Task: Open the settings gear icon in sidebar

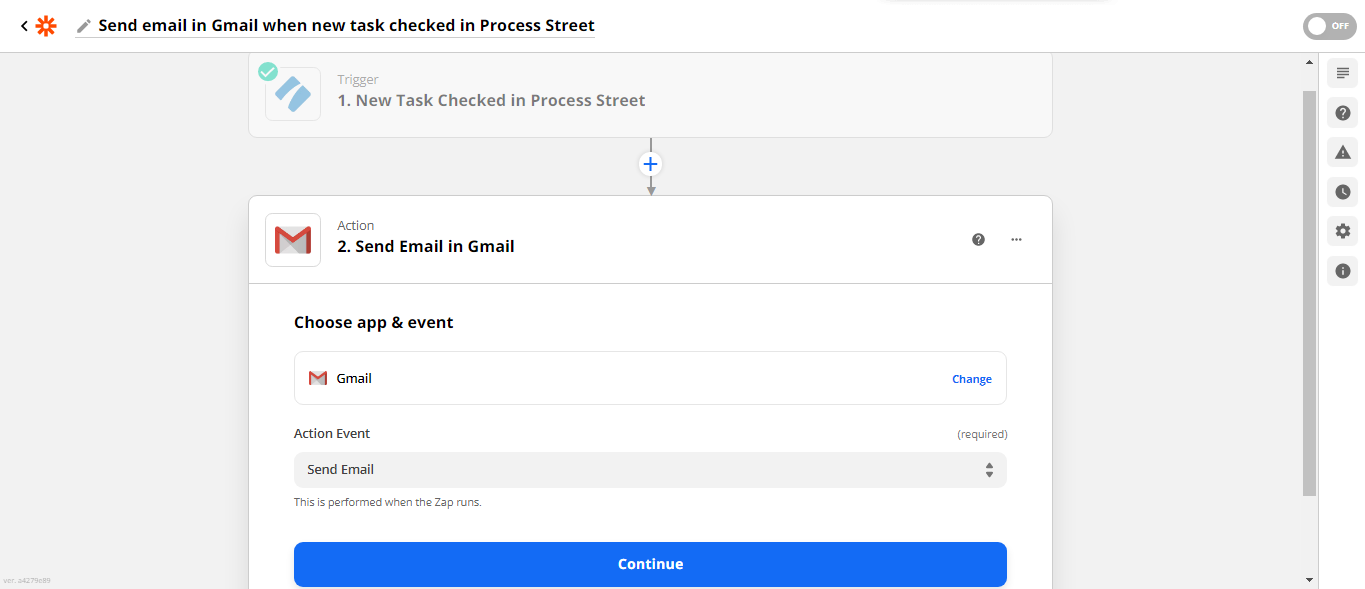Action: [1342, 231]
